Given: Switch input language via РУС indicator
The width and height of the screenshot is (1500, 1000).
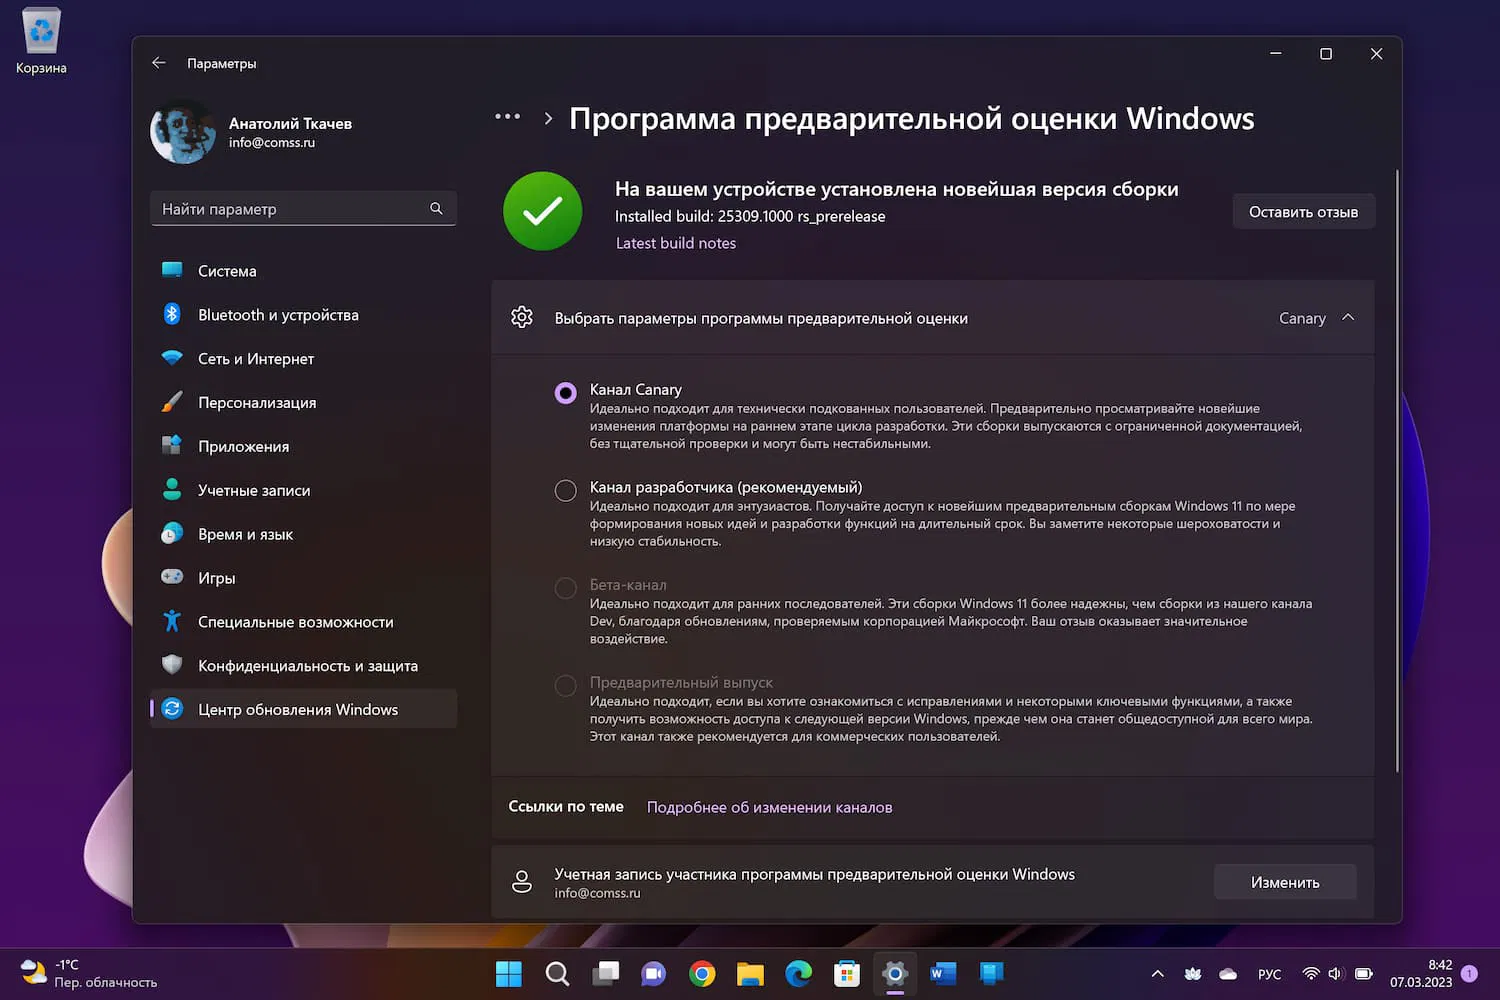Looking at the screenshot, I should tap(1269, 974).
